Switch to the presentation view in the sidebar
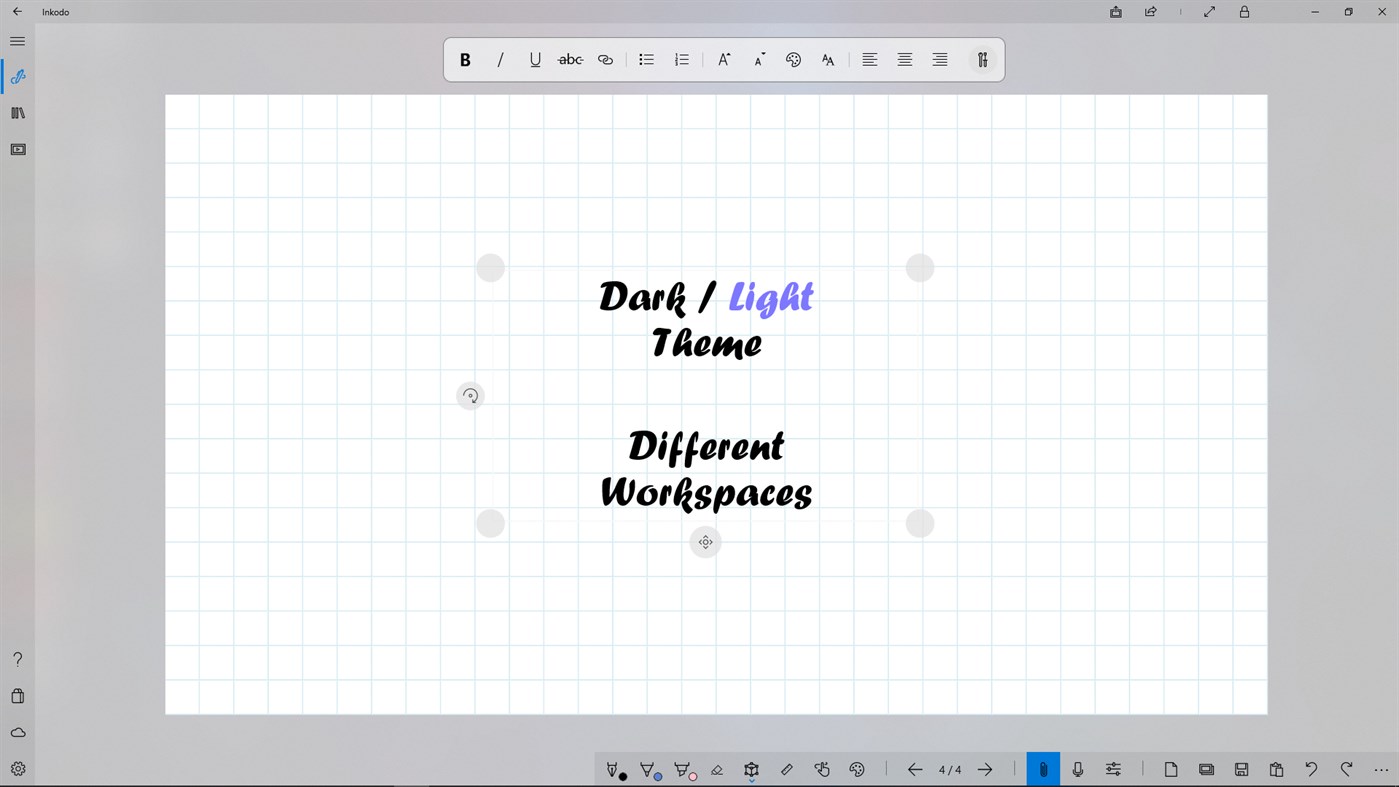The width and height of the screenshot is (1399, 787). [x=17, y=149]
